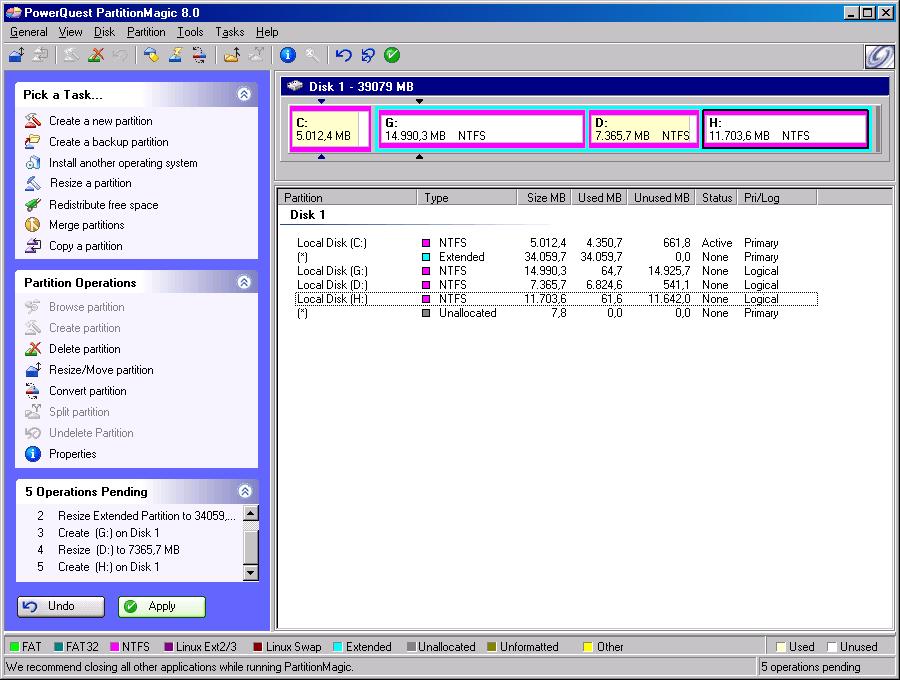Click the PartitionMagic title bar app icon
Screen dimensions: 900x680
coord(13,12)
